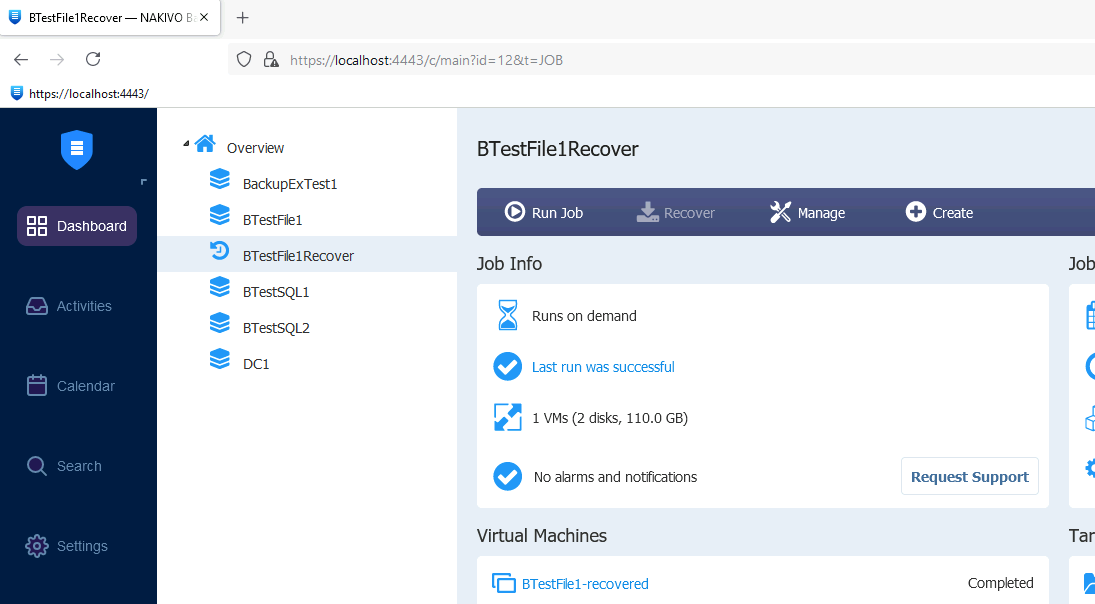
Task: Click the site security padlock icon
Action: [270, 59]
